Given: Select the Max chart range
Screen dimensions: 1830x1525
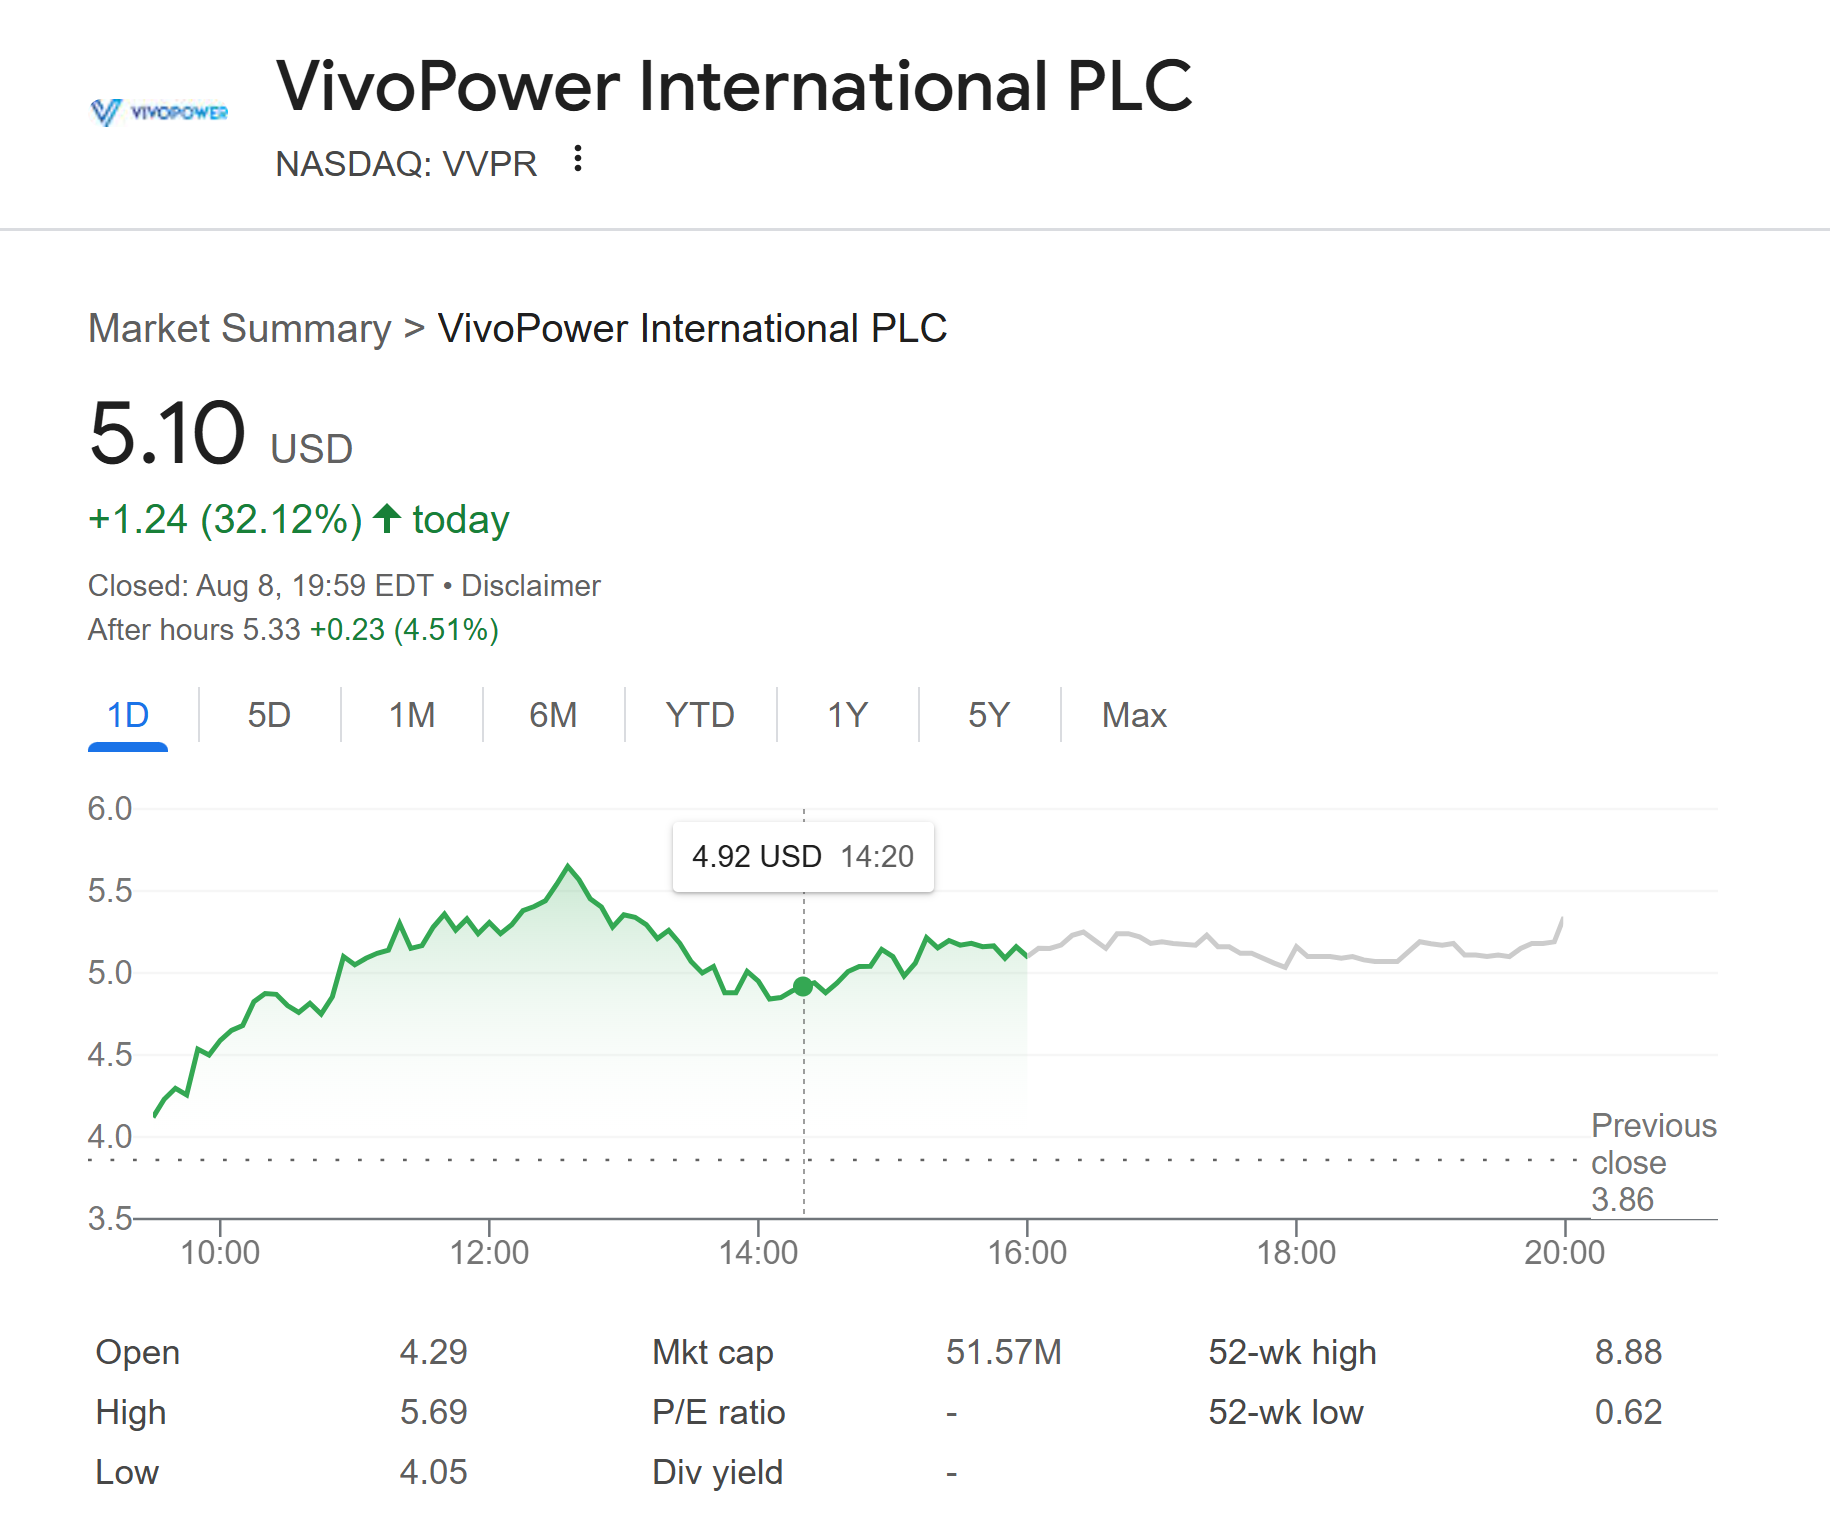Looking at the screenshot, I should coord(1134,715).
